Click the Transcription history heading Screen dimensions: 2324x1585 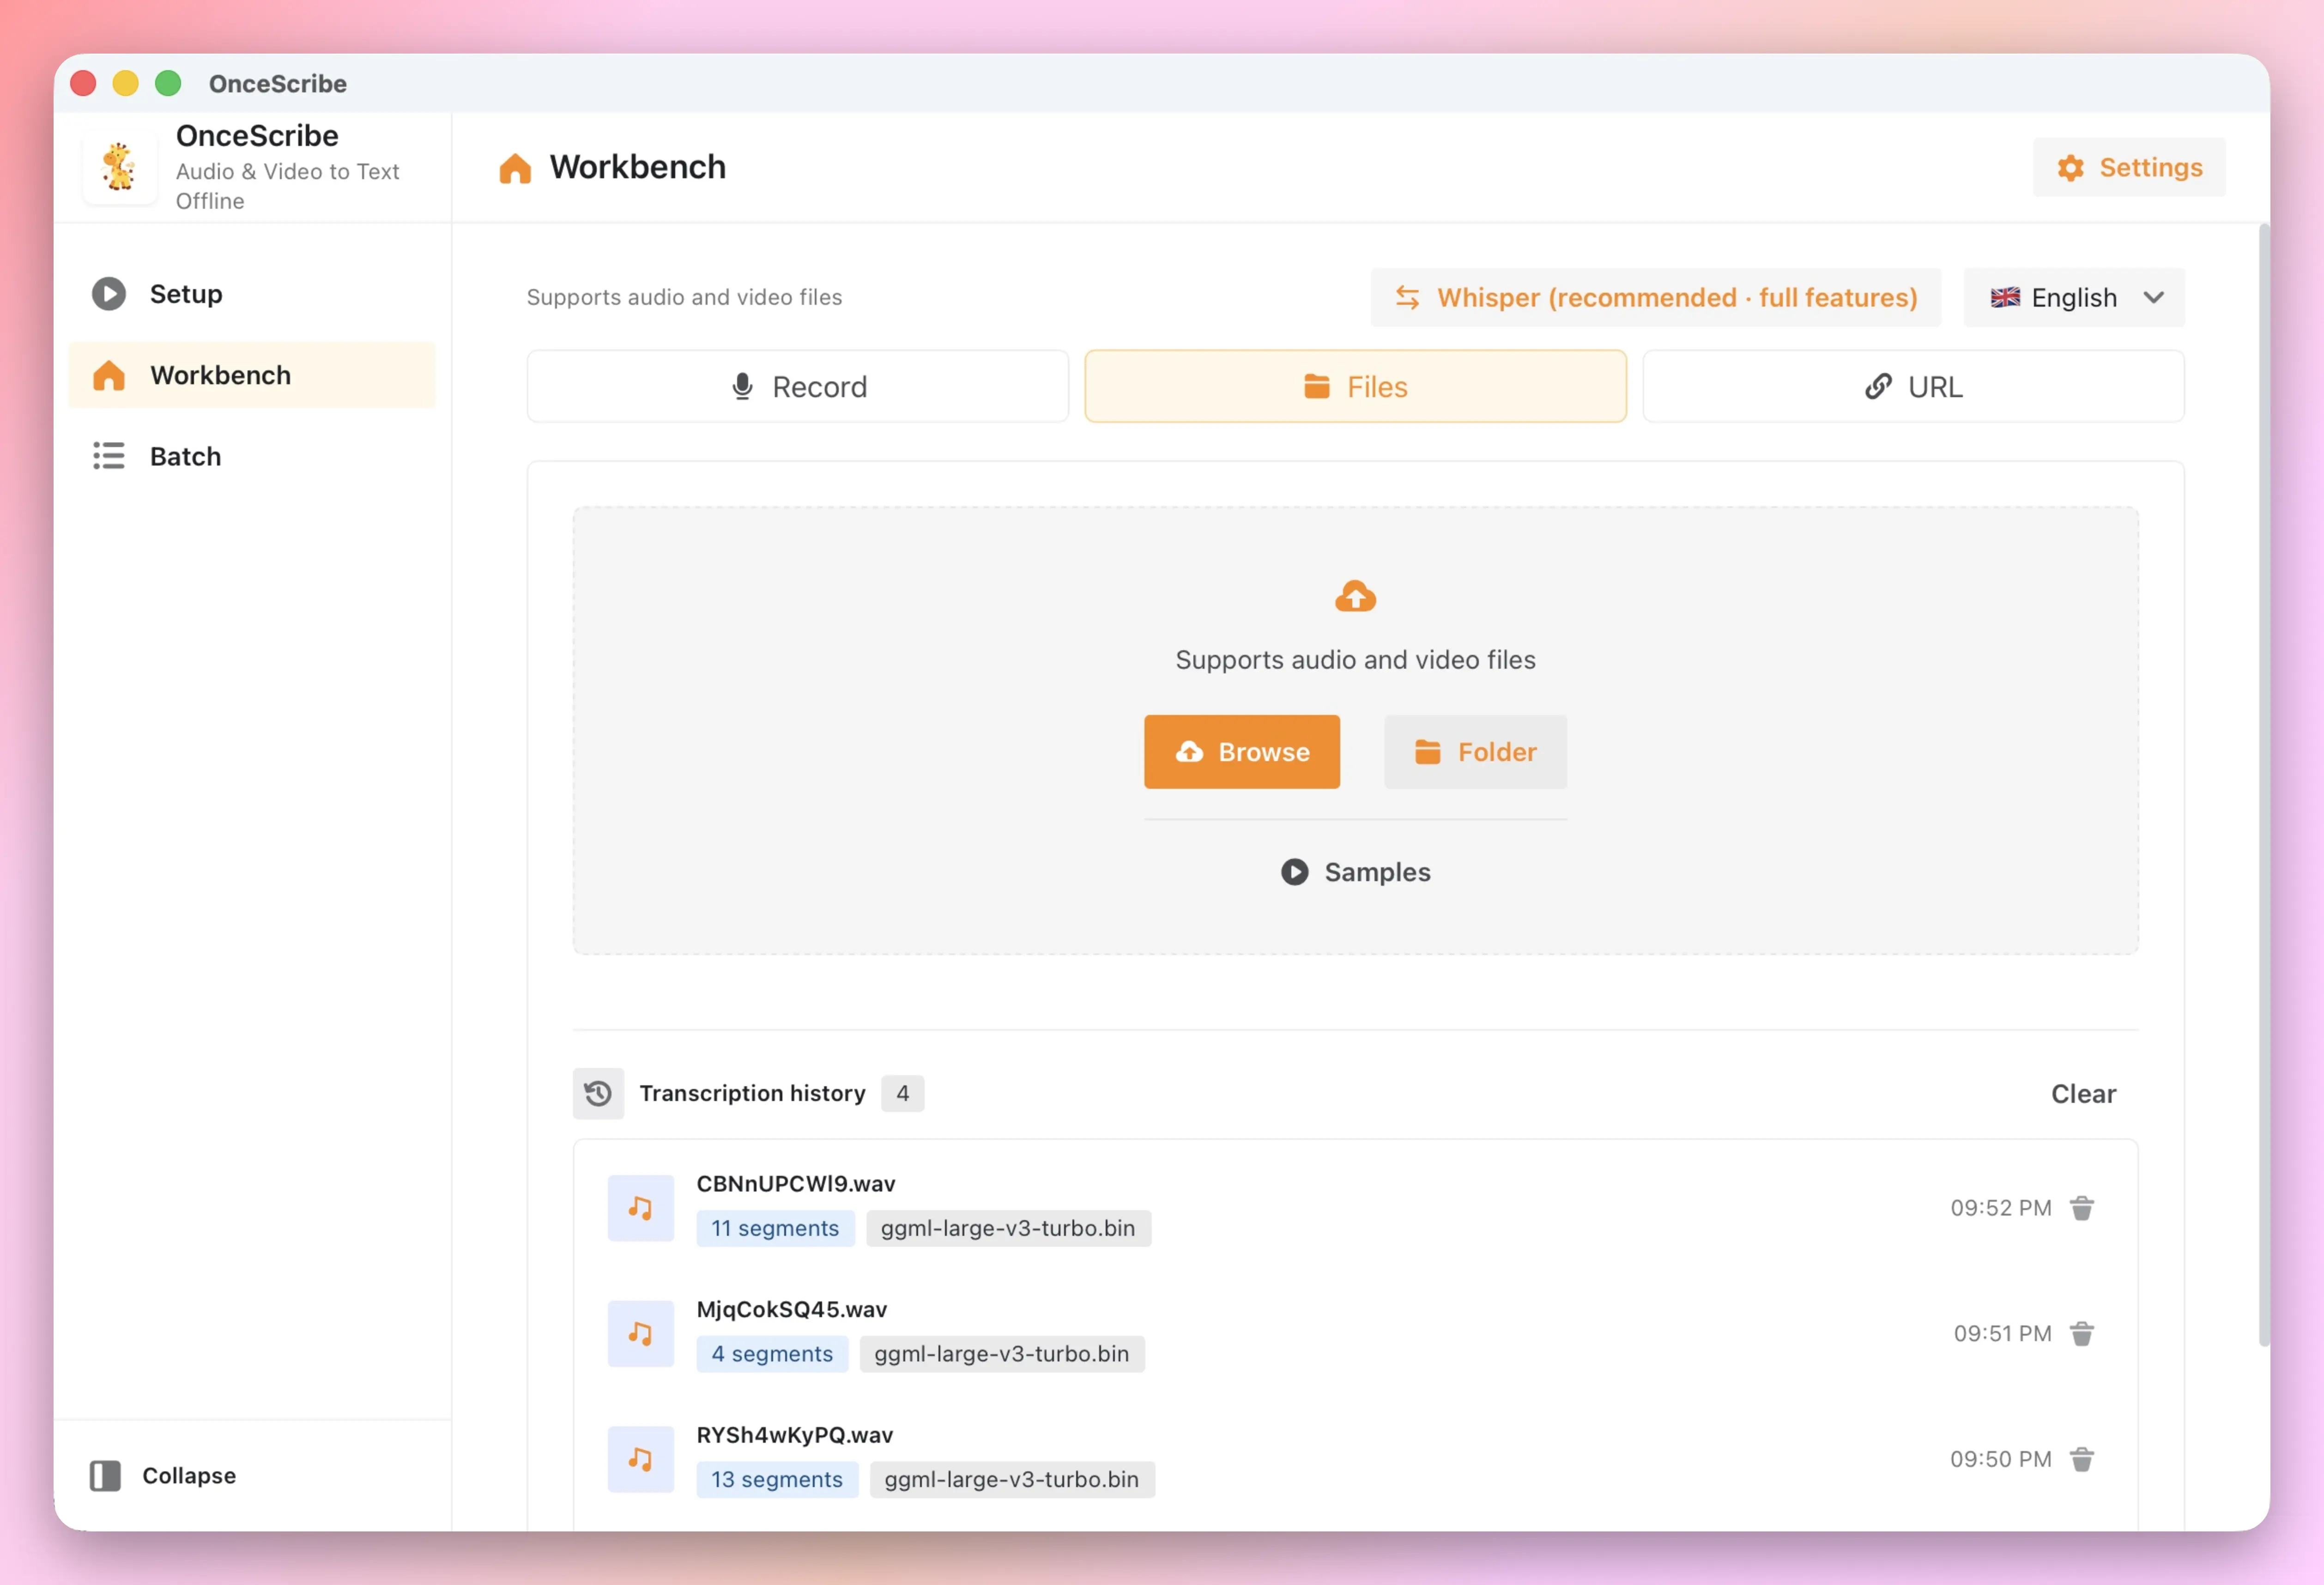[752, 1093]
